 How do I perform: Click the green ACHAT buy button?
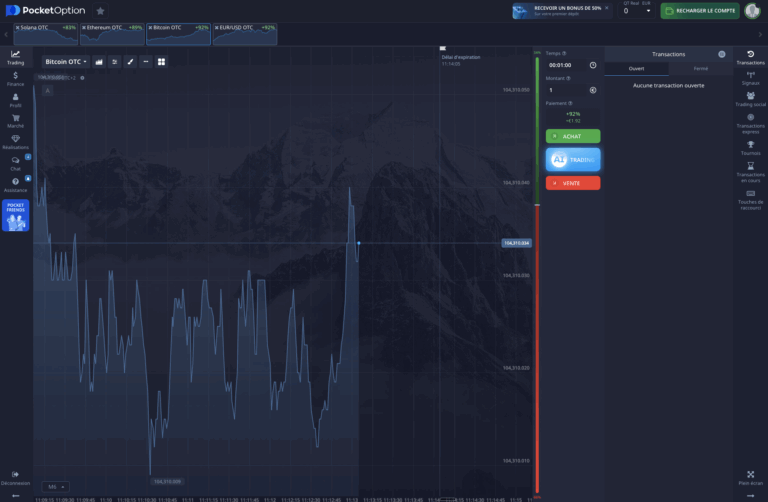click(573, 136)
